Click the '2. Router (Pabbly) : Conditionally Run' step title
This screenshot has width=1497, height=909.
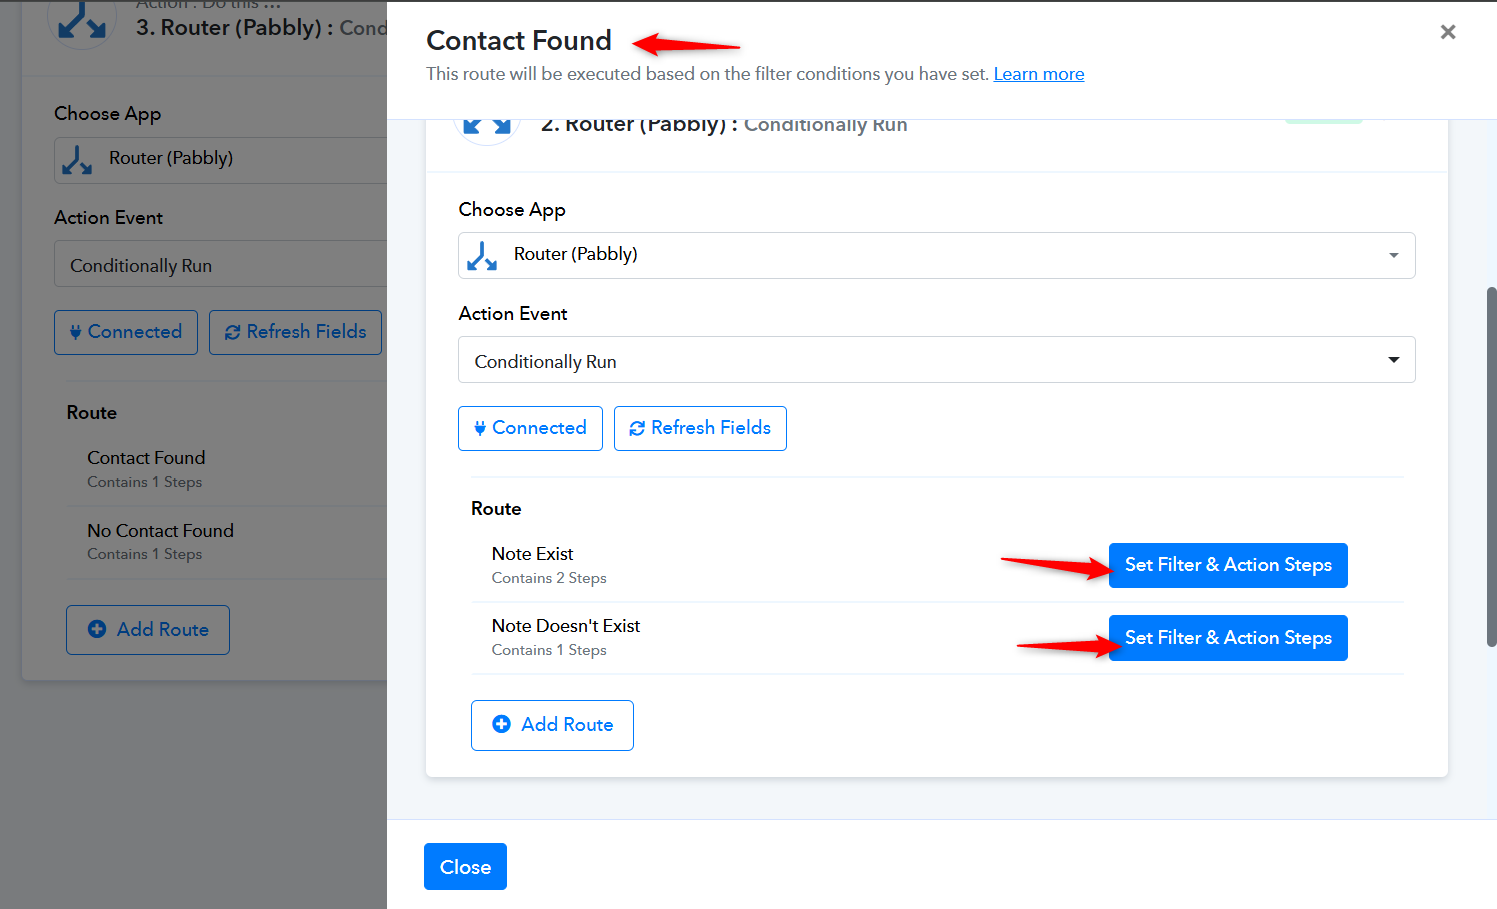pyautogui.click(x=724, y=126)
